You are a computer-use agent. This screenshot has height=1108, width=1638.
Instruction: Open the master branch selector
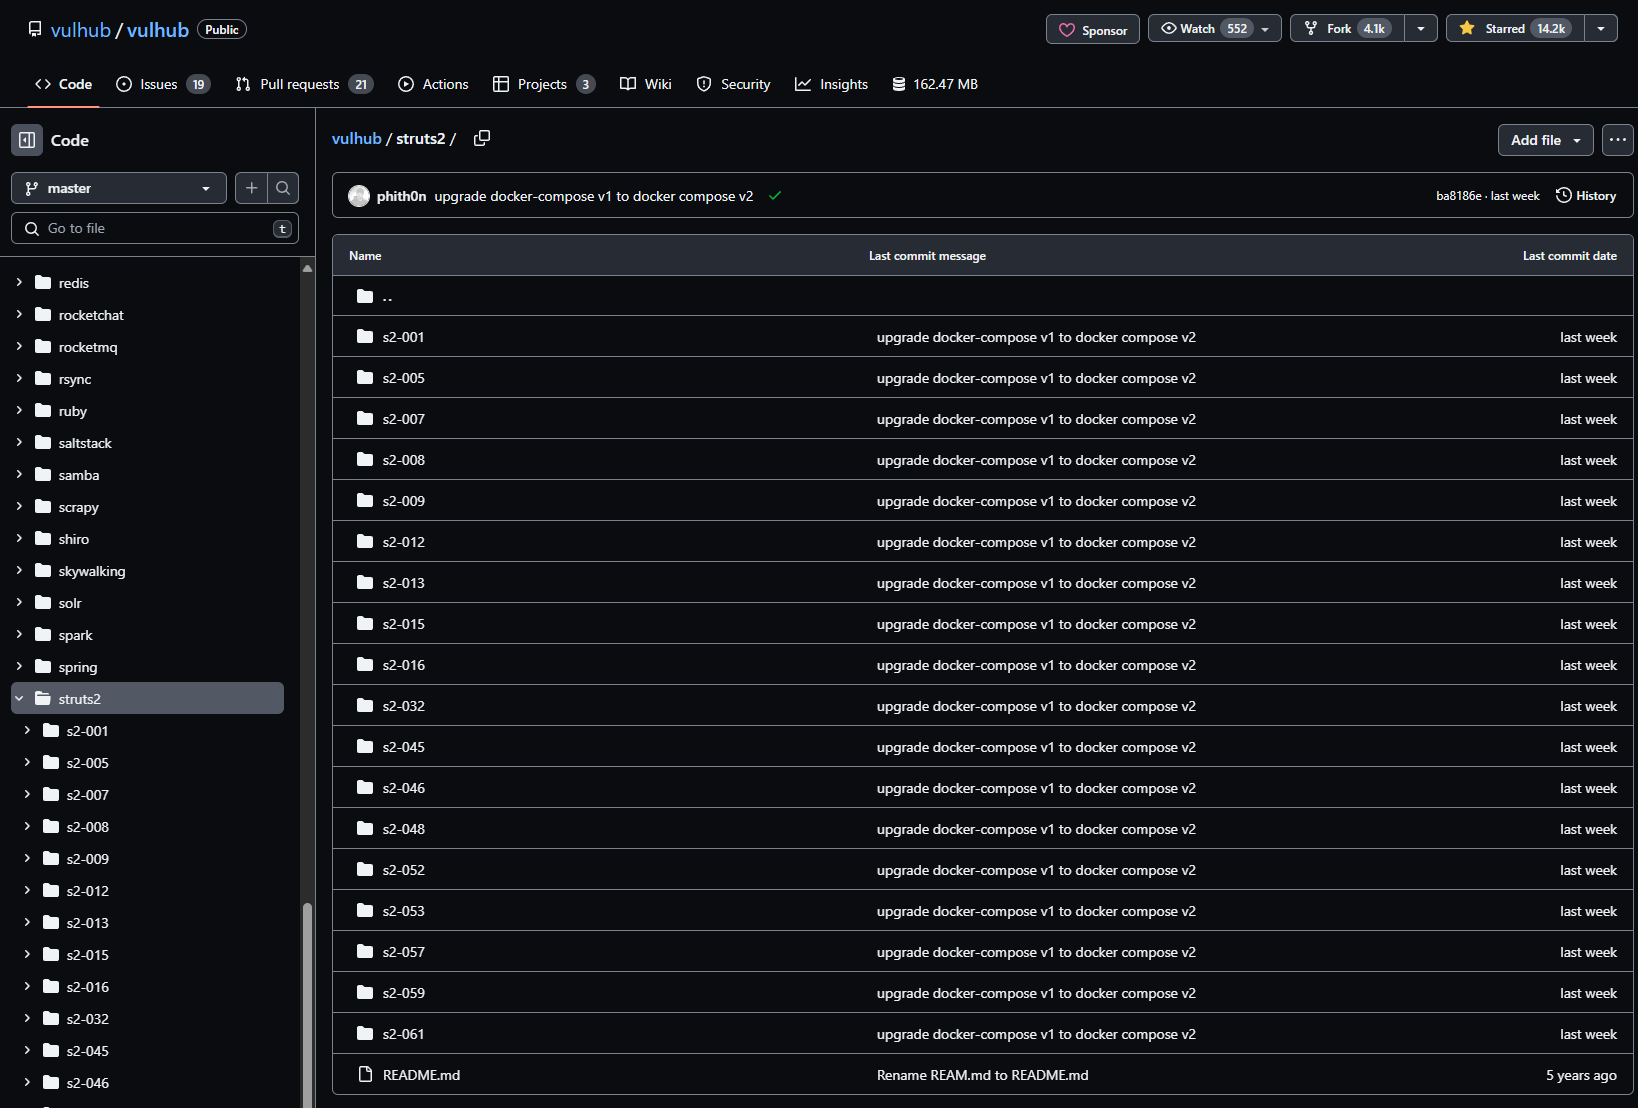[119, 188]
